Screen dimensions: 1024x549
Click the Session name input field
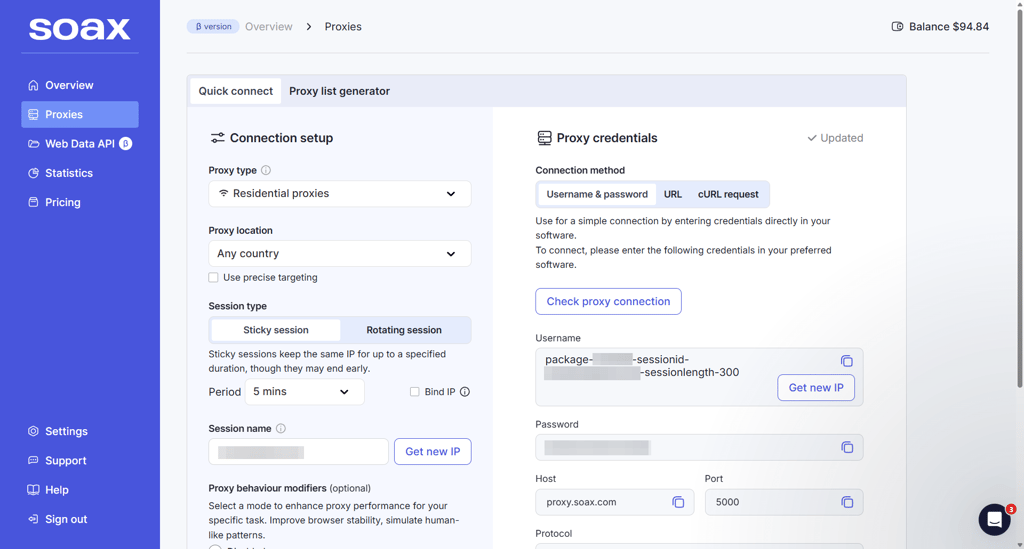click(298, 452)
